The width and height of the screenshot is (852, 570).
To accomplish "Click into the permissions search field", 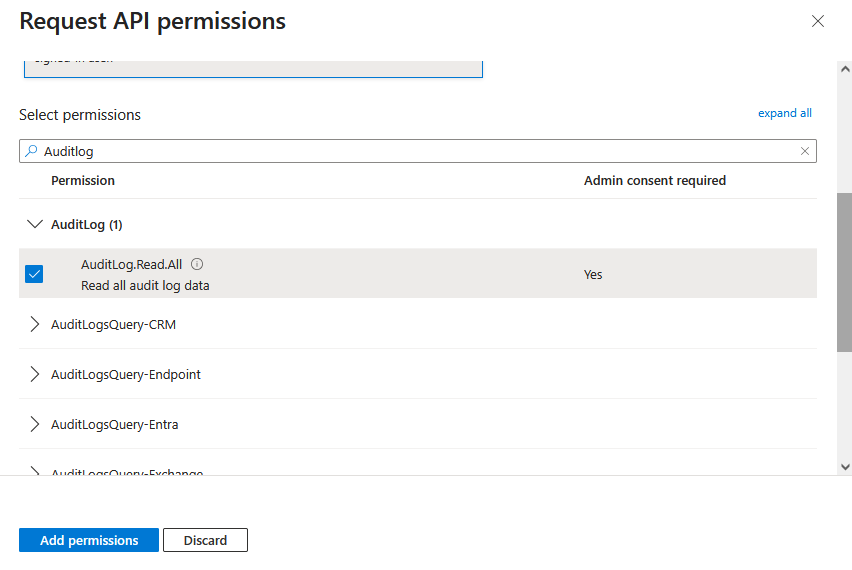I will (x=400, y=151).
